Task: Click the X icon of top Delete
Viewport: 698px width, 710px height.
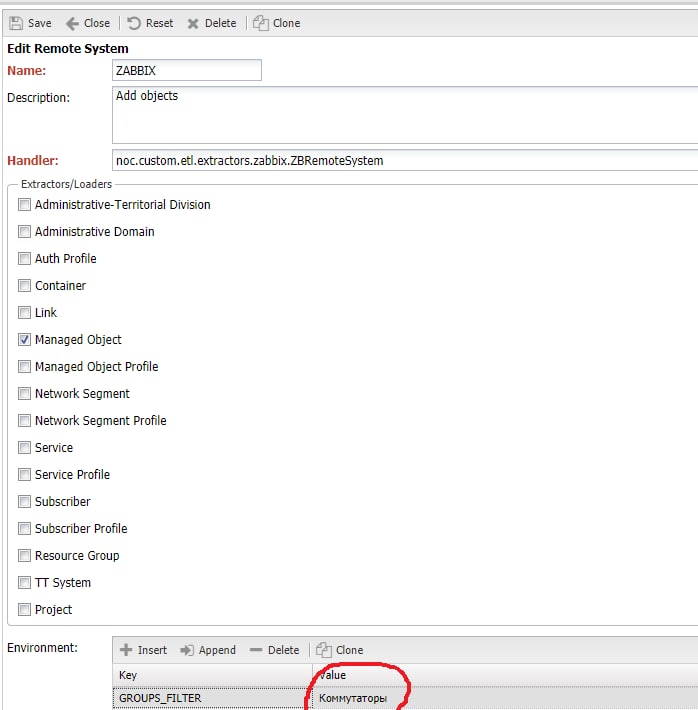Action: pos(193,24)
